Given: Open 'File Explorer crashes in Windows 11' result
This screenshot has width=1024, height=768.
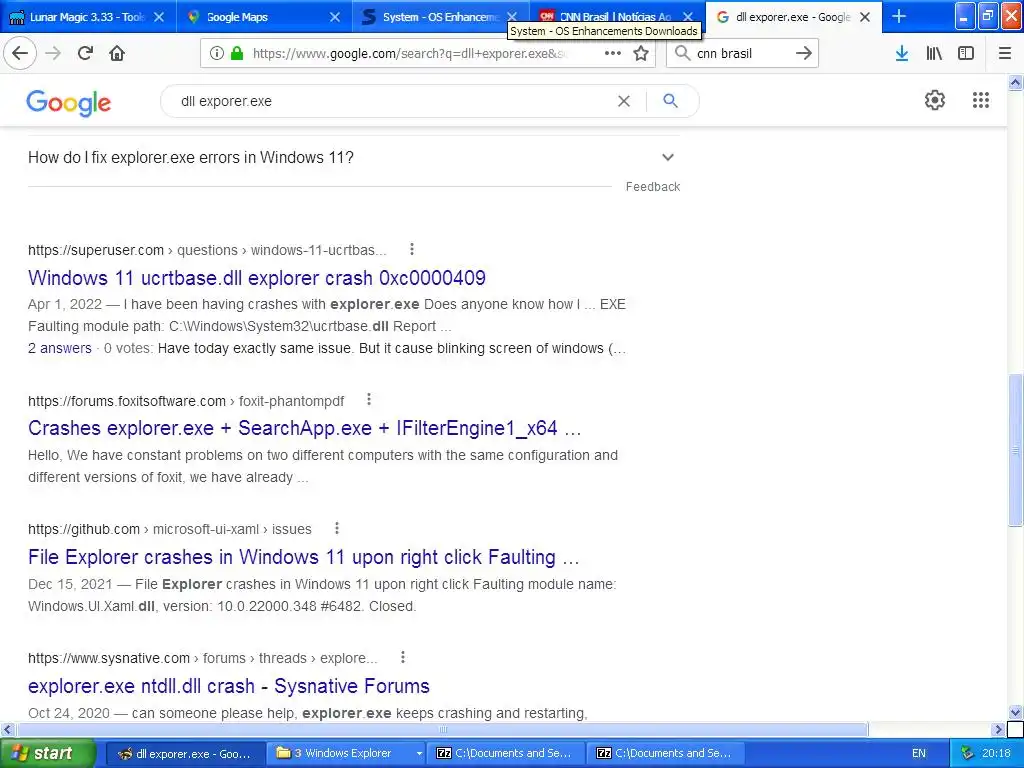Looking at the screenshot, I should coord(304,557).
